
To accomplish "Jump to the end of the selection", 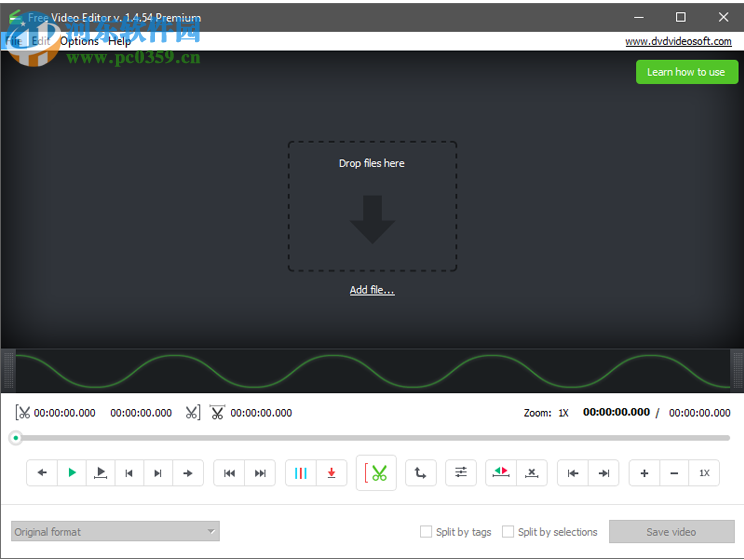I will tap(604, 473).
